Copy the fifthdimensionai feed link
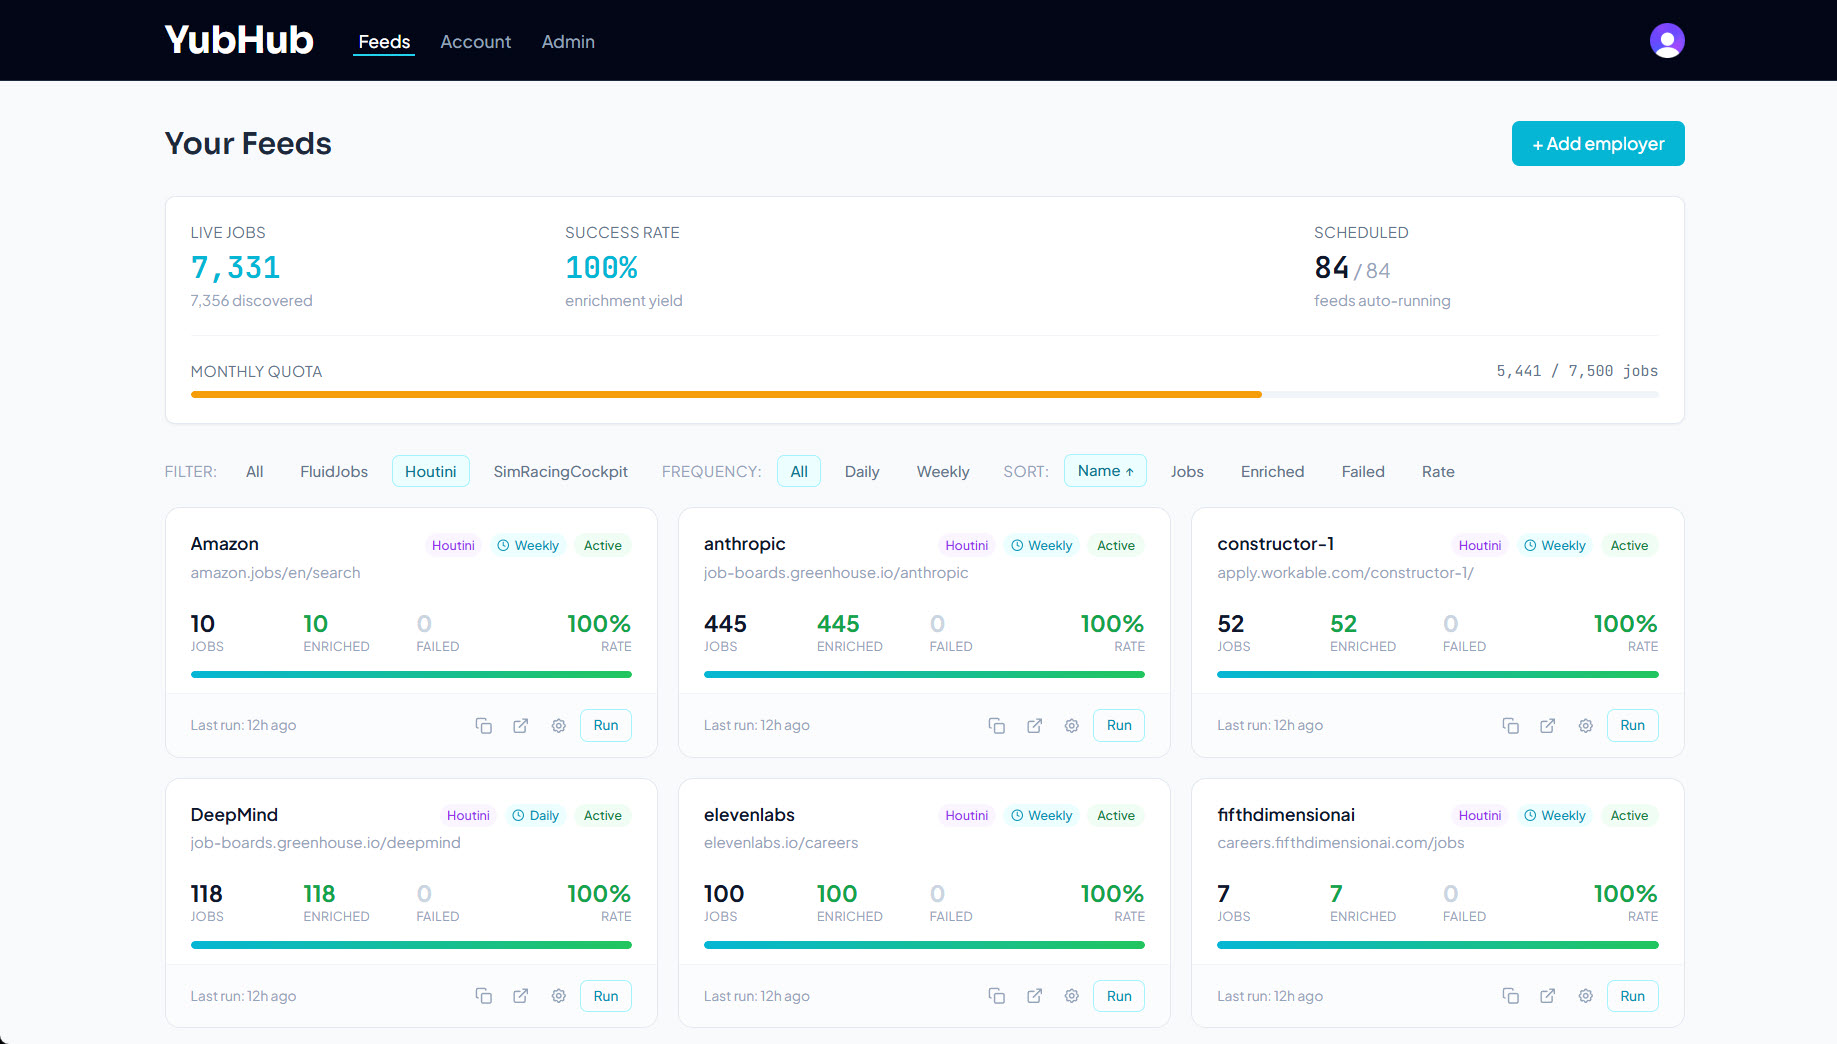Screen dimensions: 1837x1044 (x=1511, y=995)
